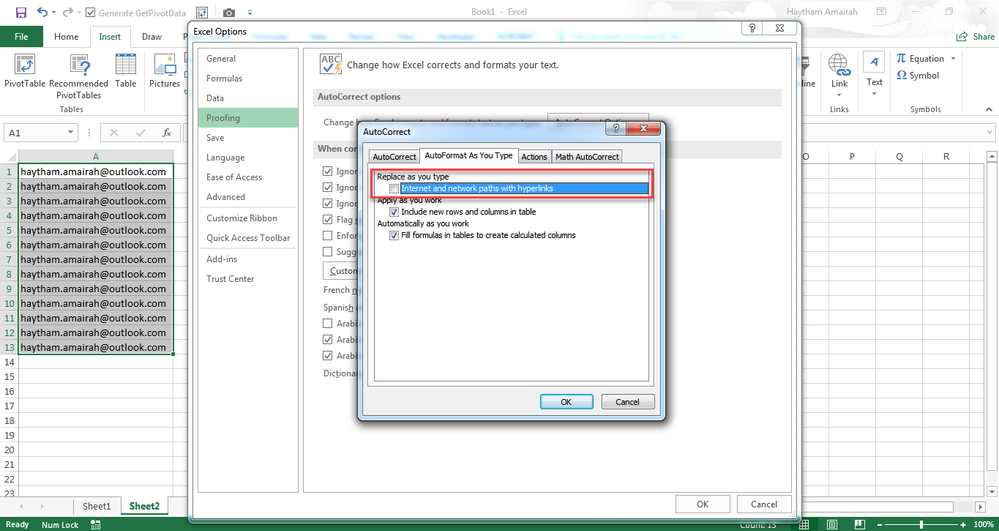Viewport: 999px width, 531px height.
Task: Open the Math AutoCorrect tab
Action: tap(587, 157)
